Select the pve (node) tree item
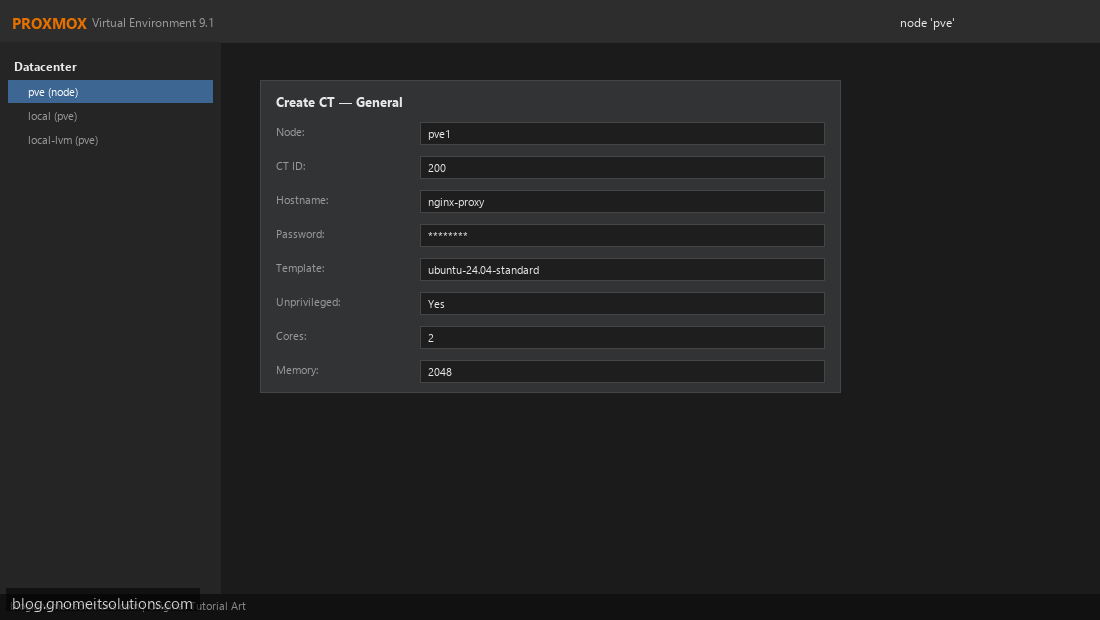 click(110, 92)
